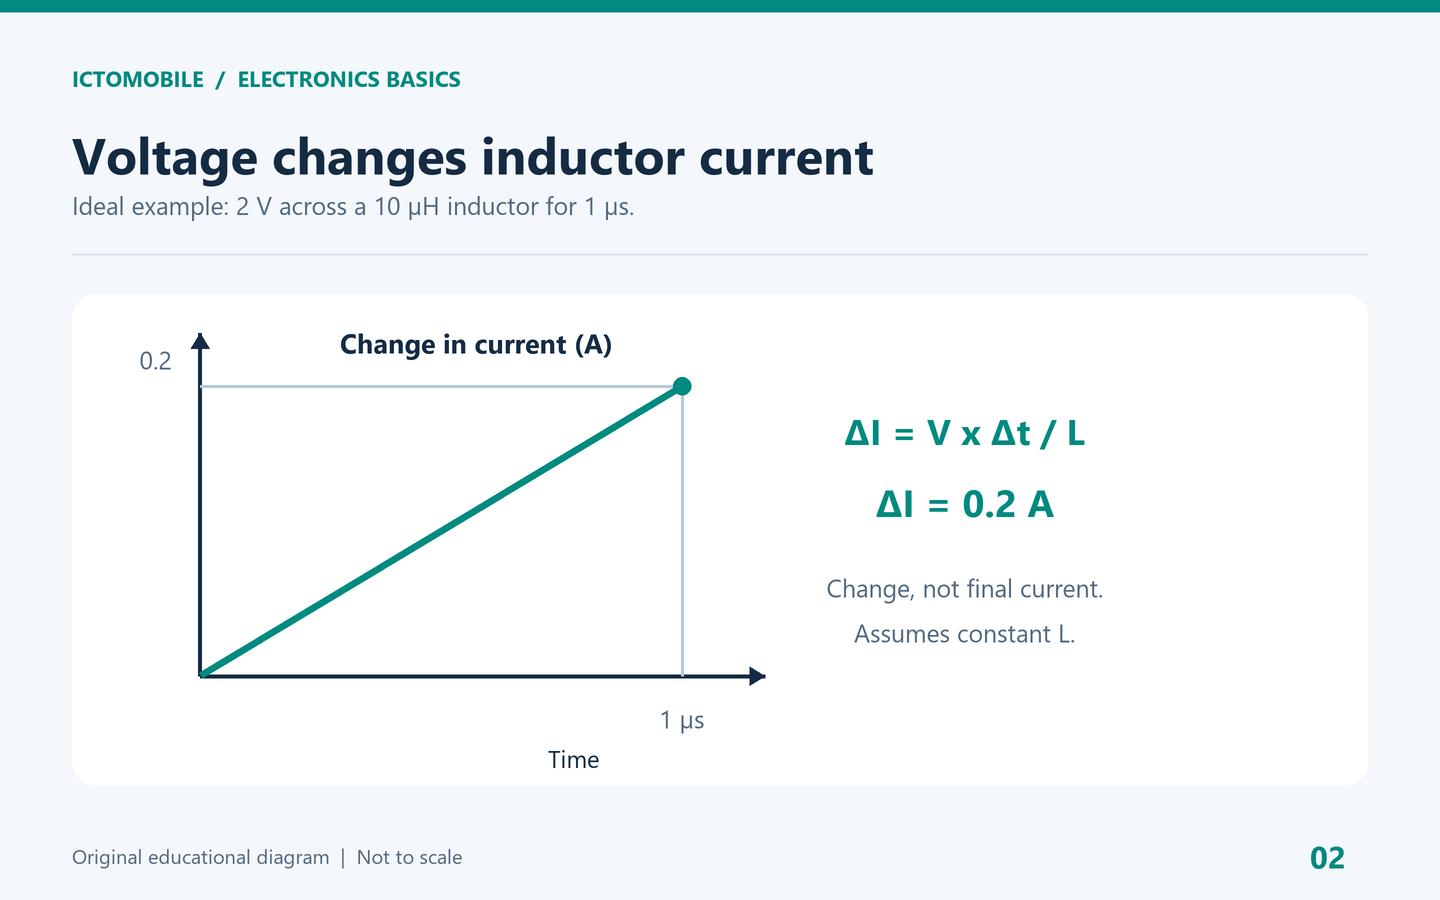1440x900 pixels.
Task: Click the vertical axis arrowhead
Action: [200, 341]
